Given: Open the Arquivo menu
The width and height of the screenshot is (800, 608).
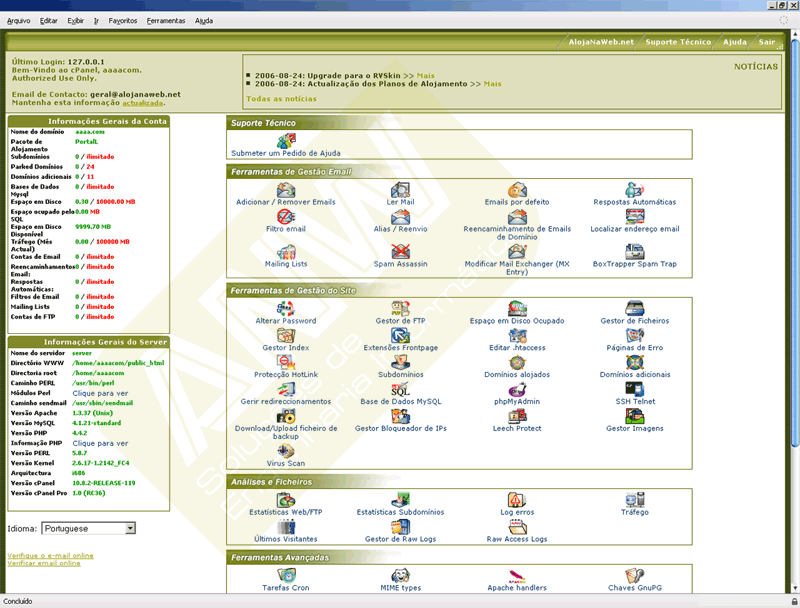Looking at the screenshot, I should pyautogui.click(x=18, y=21).
